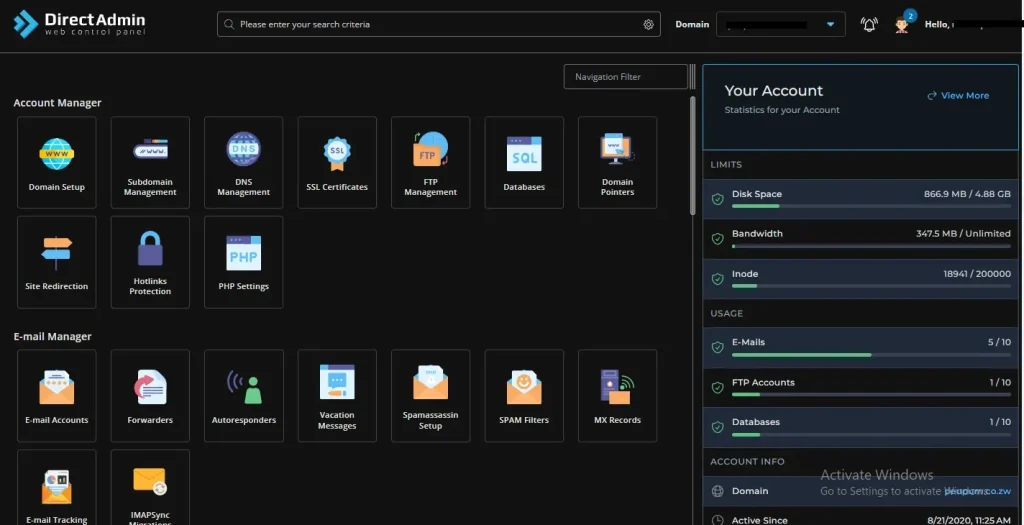Image resolution: width=1024 pixels, height=525 pixels.
Task: Open E-mail Accounts
Action: [57, 396]
